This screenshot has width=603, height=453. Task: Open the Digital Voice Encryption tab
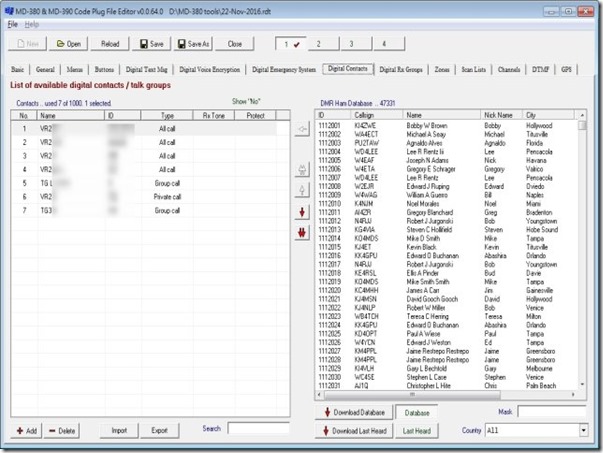[210, 70]
